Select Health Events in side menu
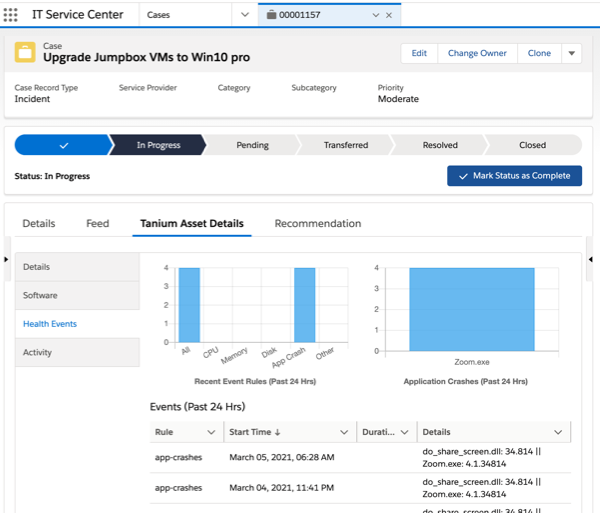The image size is (600, 513). [77, 324]
